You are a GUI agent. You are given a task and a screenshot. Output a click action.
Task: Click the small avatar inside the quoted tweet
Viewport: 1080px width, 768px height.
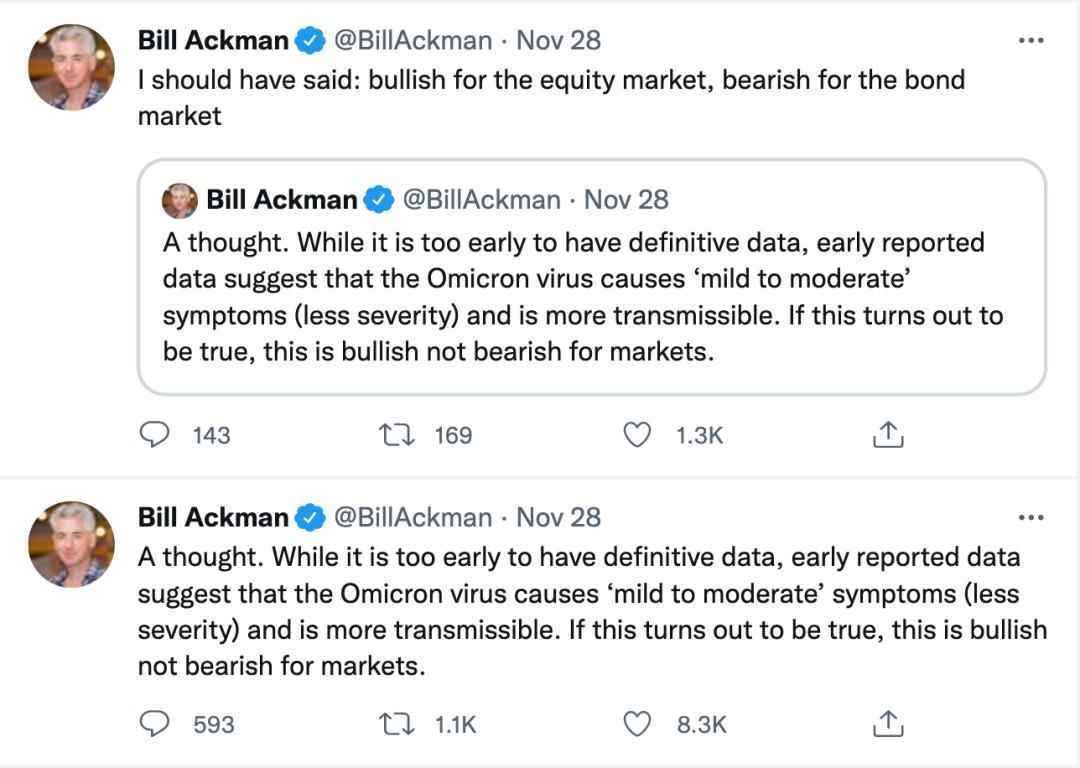181,200
